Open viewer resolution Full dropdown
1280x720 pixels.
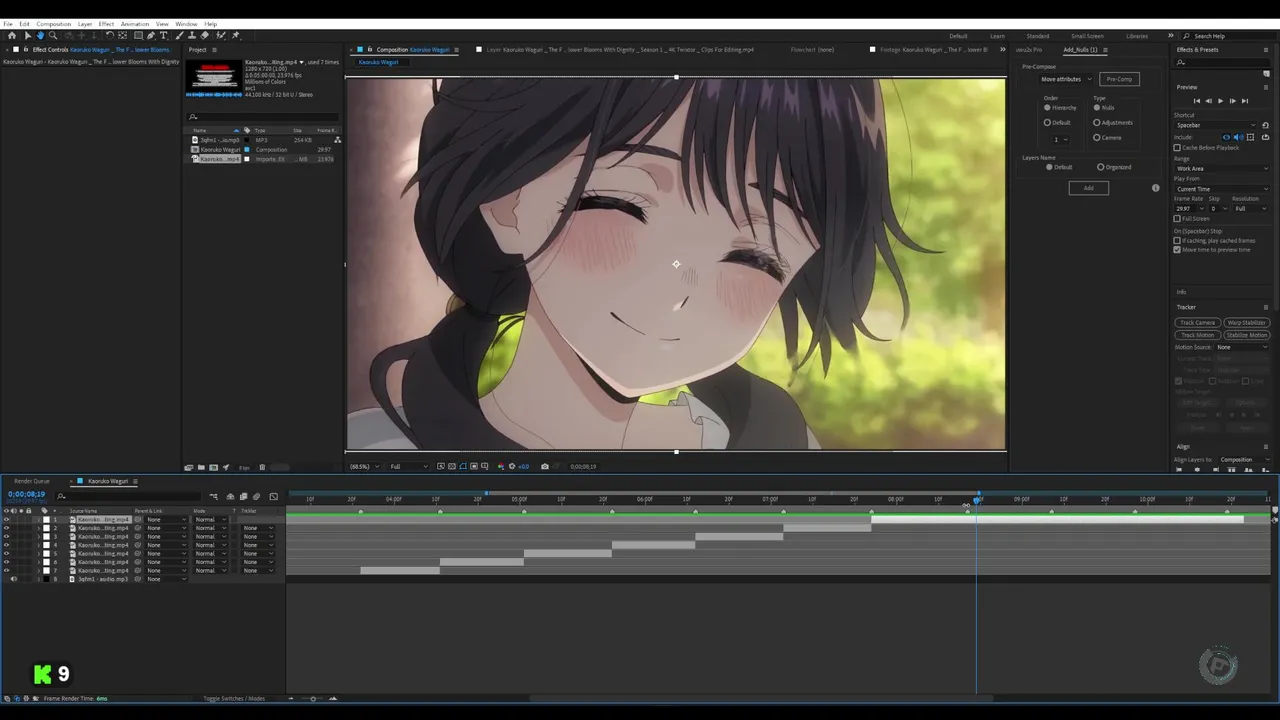[408, 466]
